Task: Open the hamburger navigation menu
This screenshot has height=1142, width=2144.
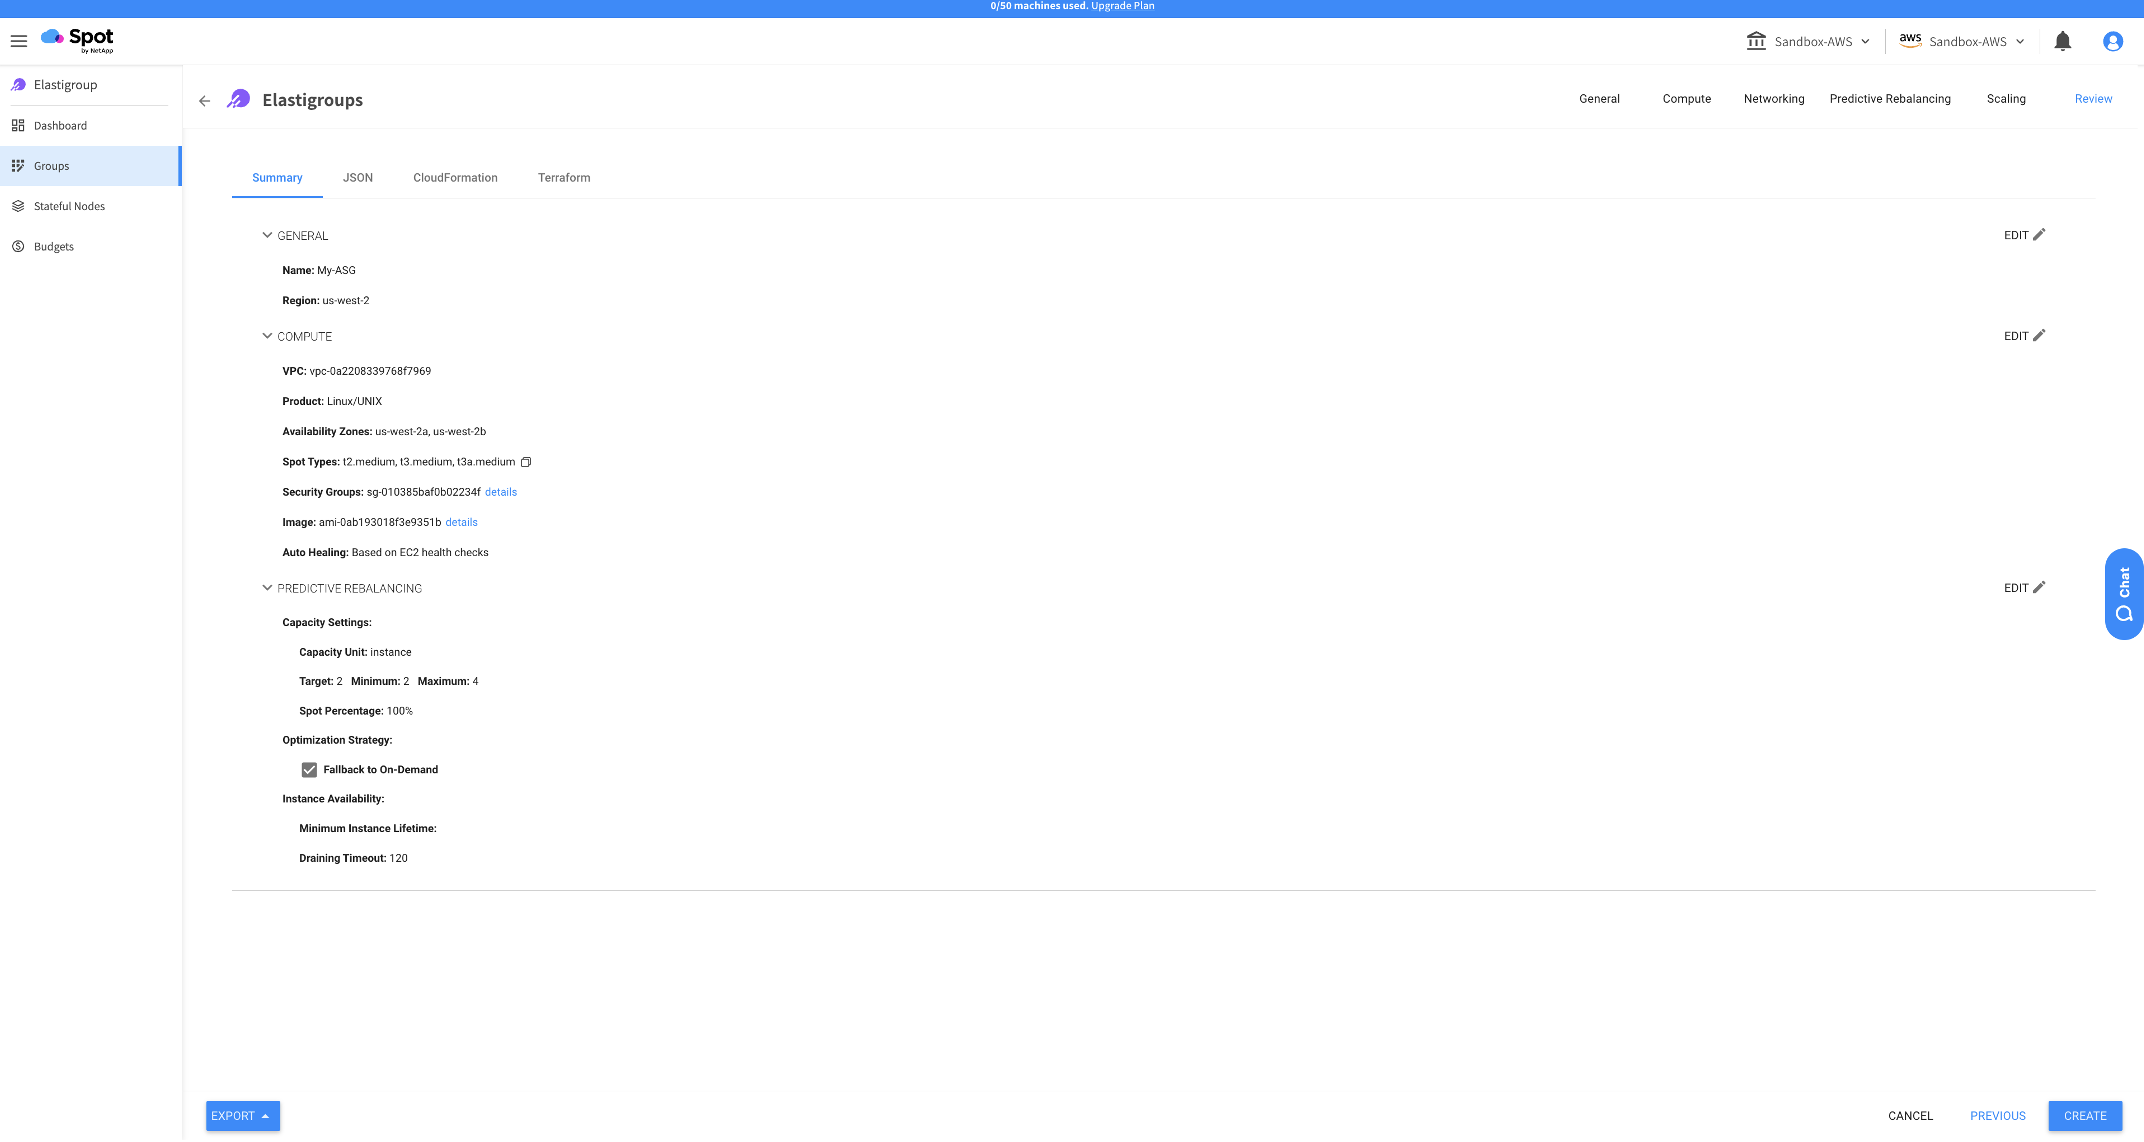Action: 19,41
